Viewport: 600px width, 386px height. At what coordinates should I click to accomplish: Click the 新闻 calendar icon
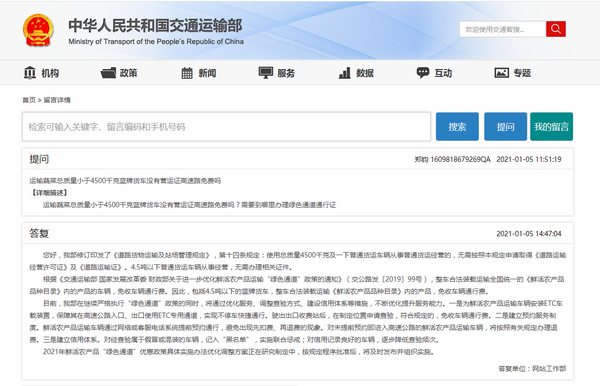[x=187, y=73]
